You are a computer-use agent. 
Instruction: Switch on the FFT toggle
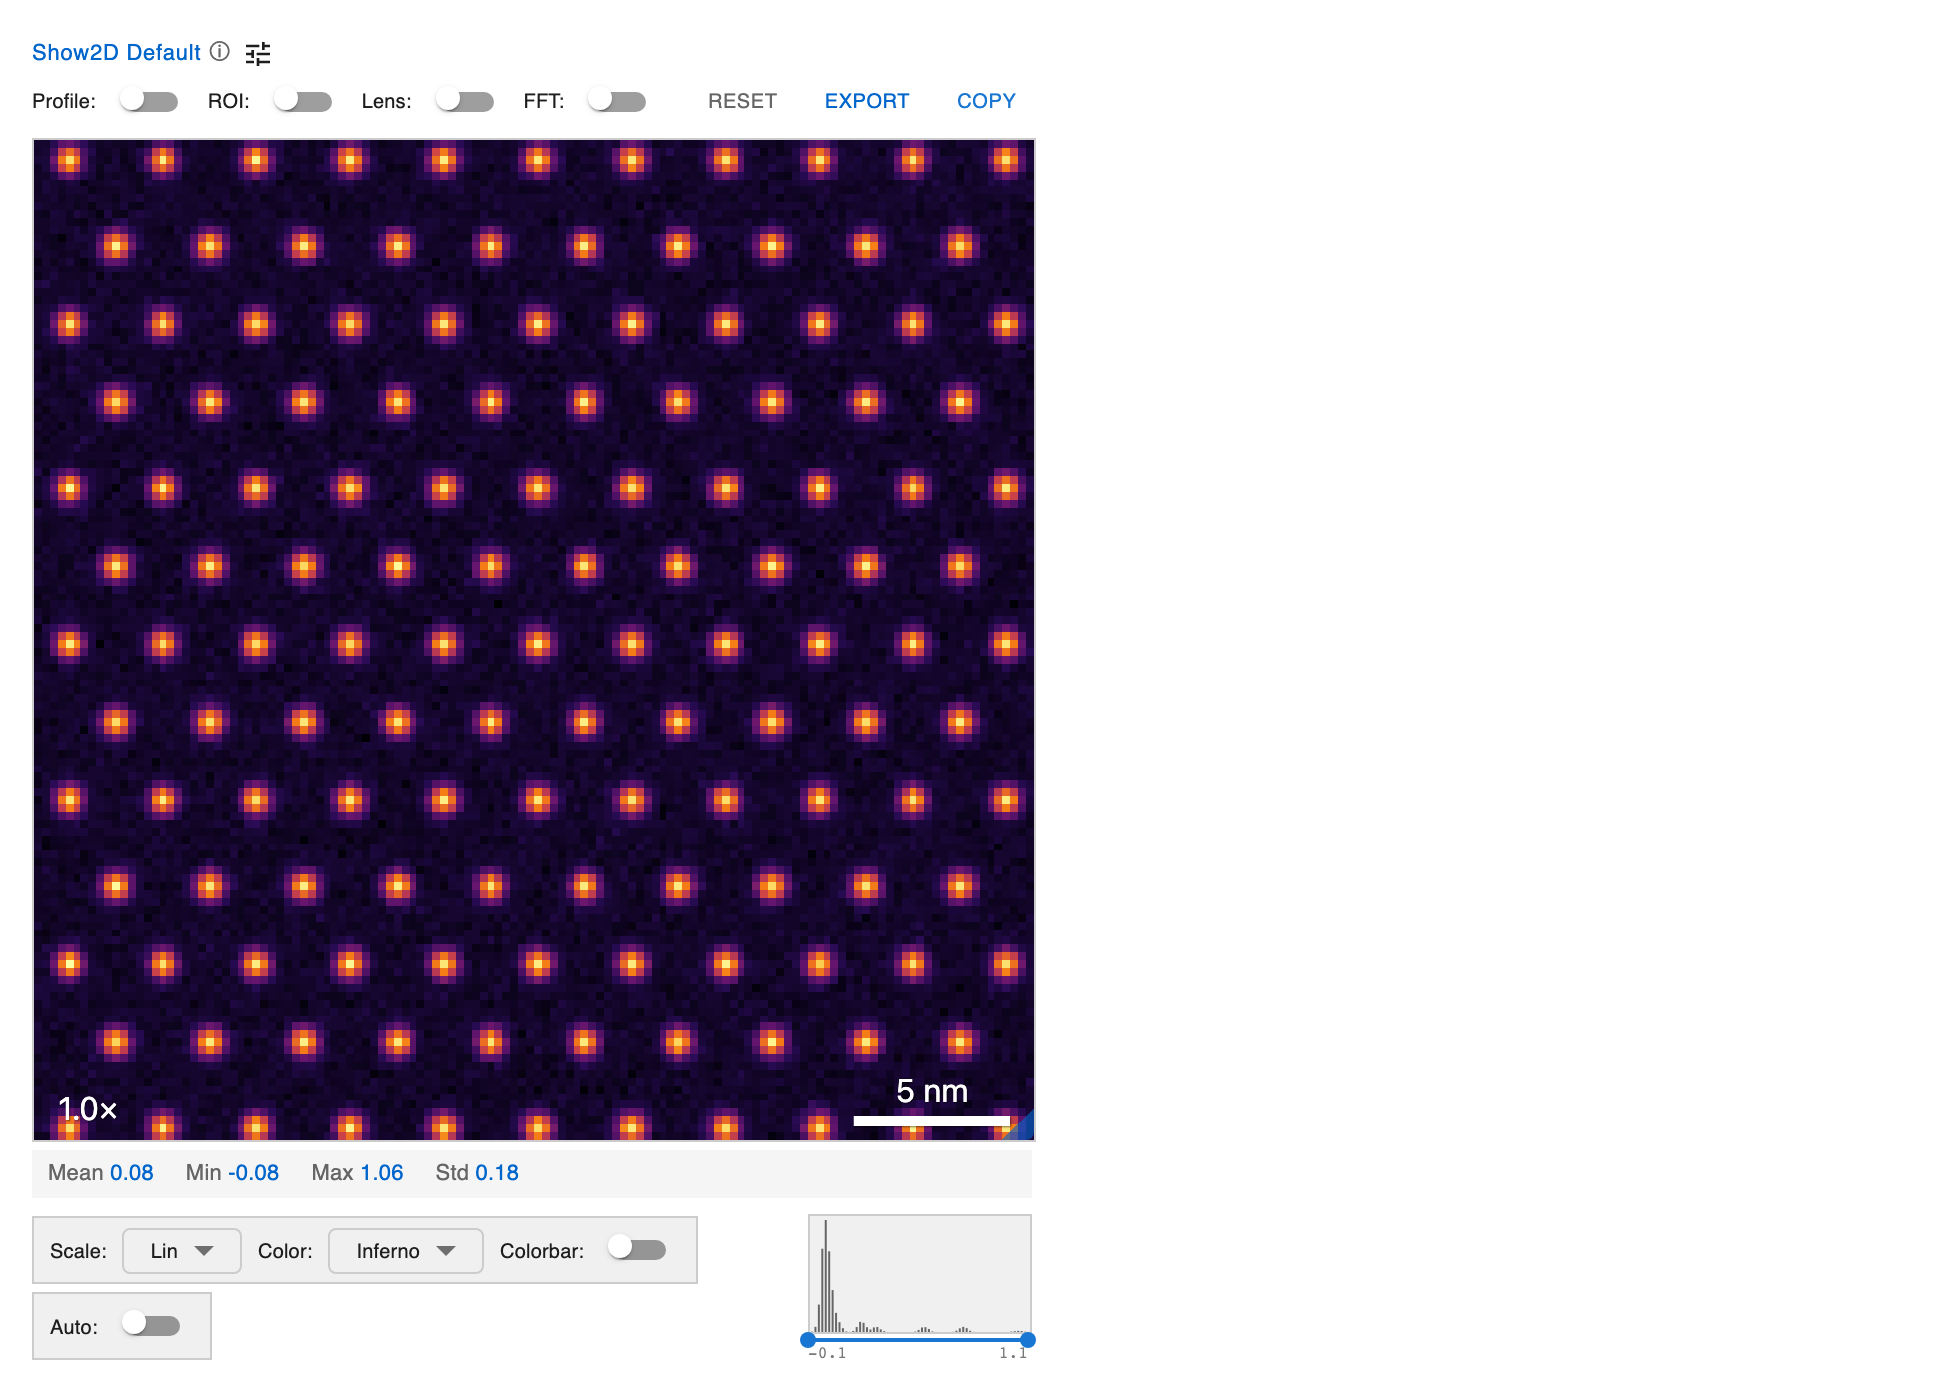pos(617,100)
